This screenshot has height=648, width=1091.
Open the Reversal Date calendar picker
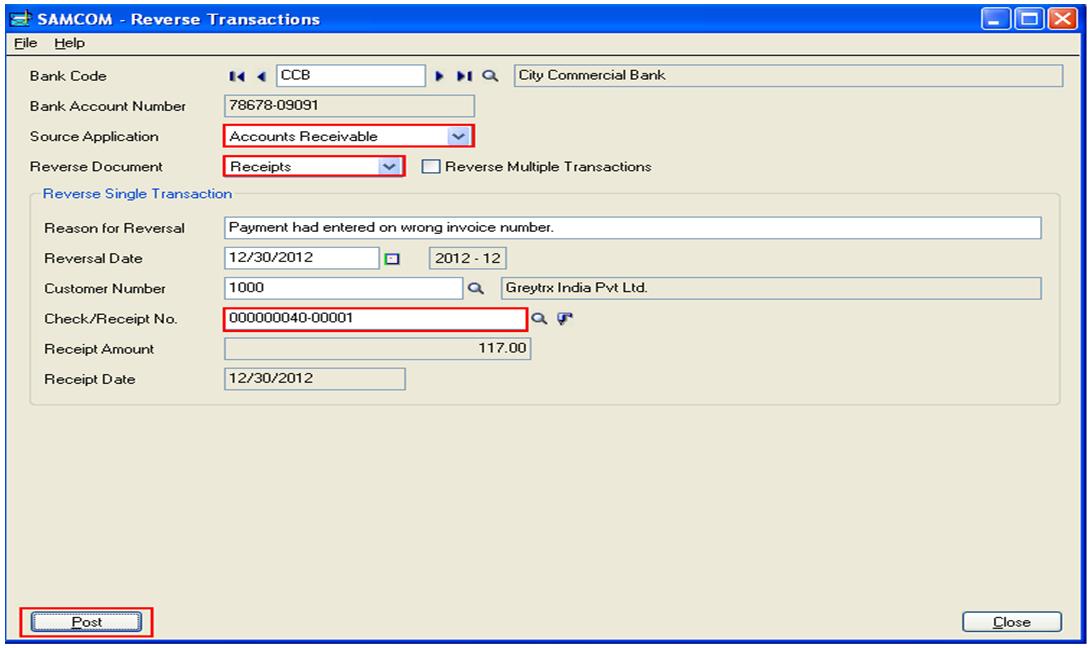tap(392, 259)
